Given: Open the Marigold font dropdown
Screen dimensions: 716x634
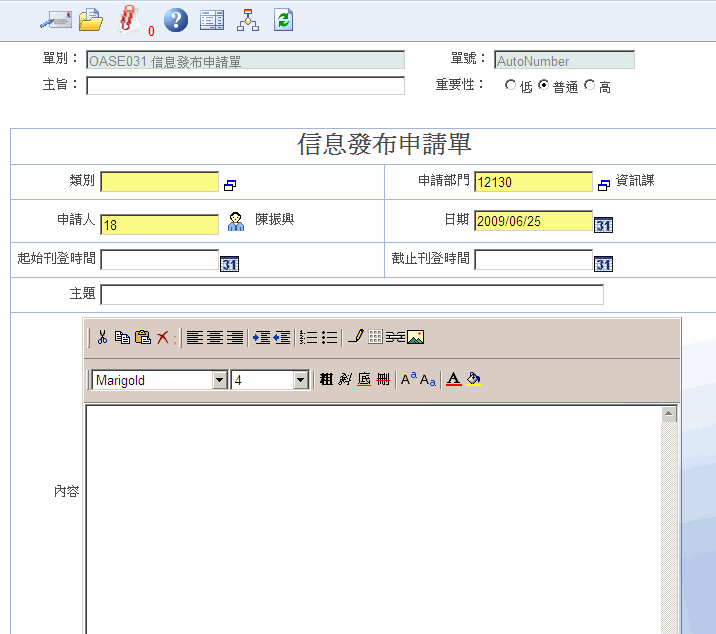Looking at the screenshot, I should click(x=219, y=380).
